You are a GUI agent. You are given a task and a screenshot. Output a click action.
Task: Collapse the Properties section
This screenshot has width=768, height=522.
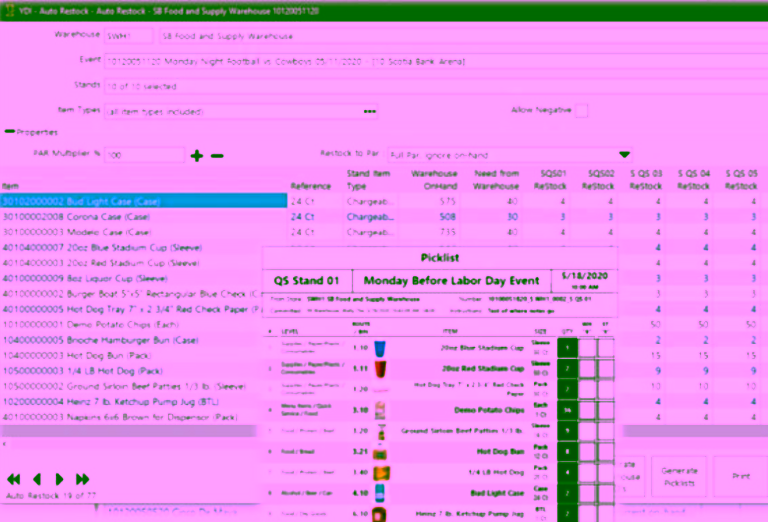click(10, 132)
